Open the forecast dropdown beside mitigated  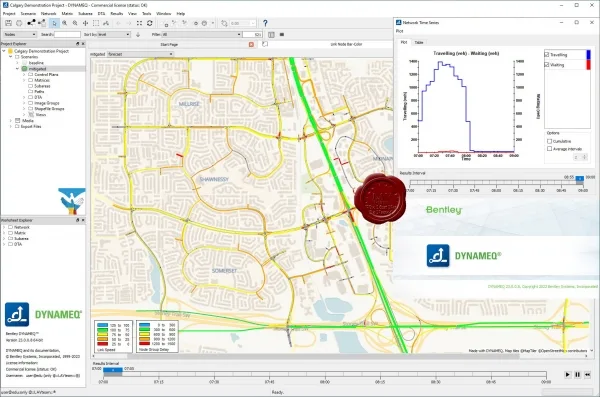point(140,54)
